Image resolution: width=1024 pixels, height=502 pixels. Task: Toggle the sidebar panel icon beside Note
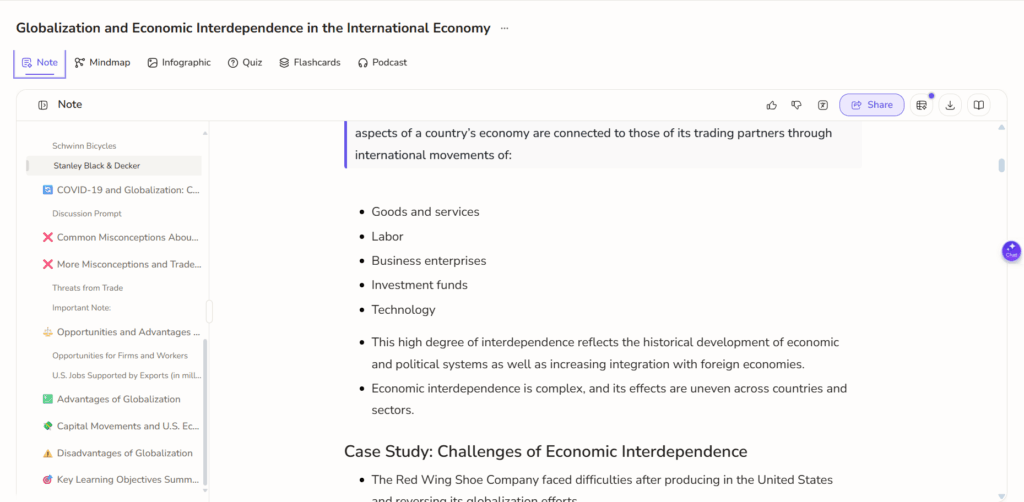(43, 105)
